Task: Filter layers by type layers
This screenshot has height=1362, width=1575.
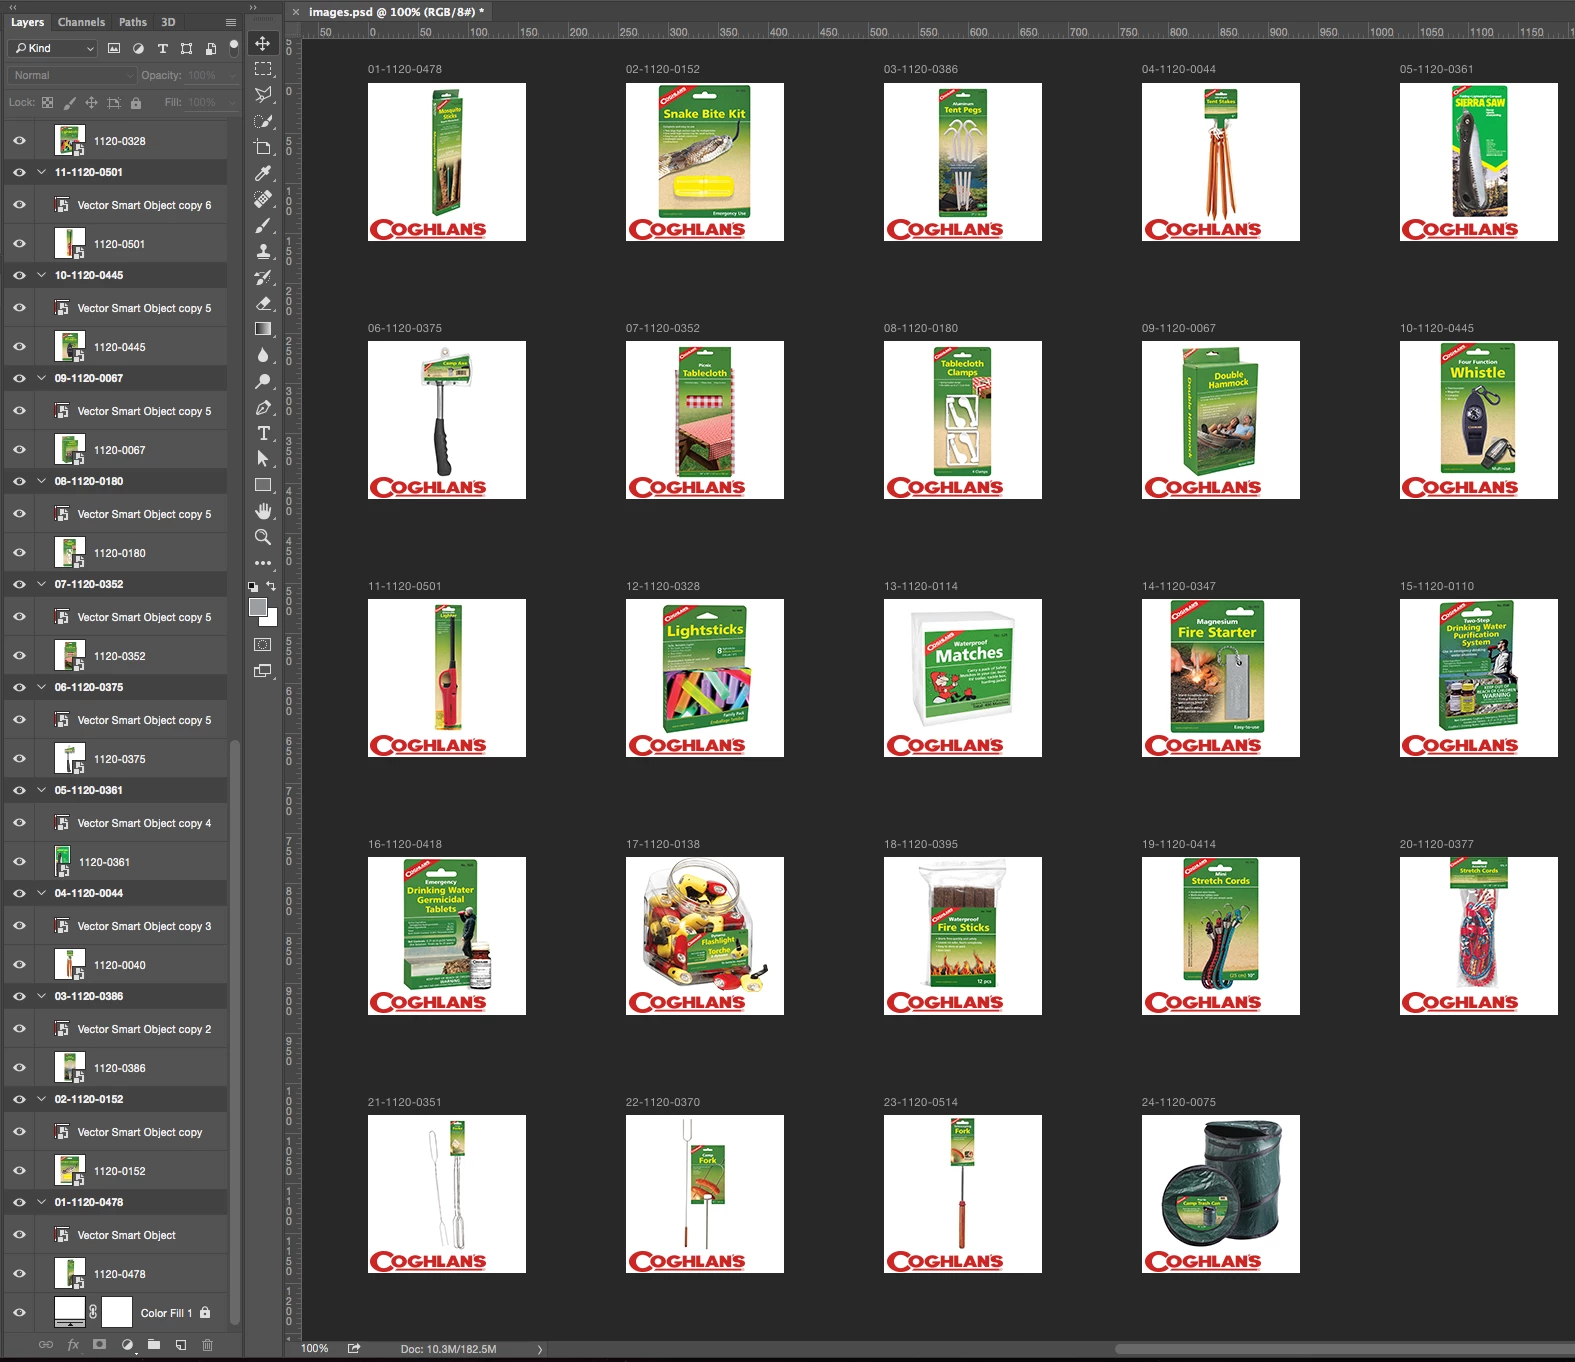Action: 163,48
